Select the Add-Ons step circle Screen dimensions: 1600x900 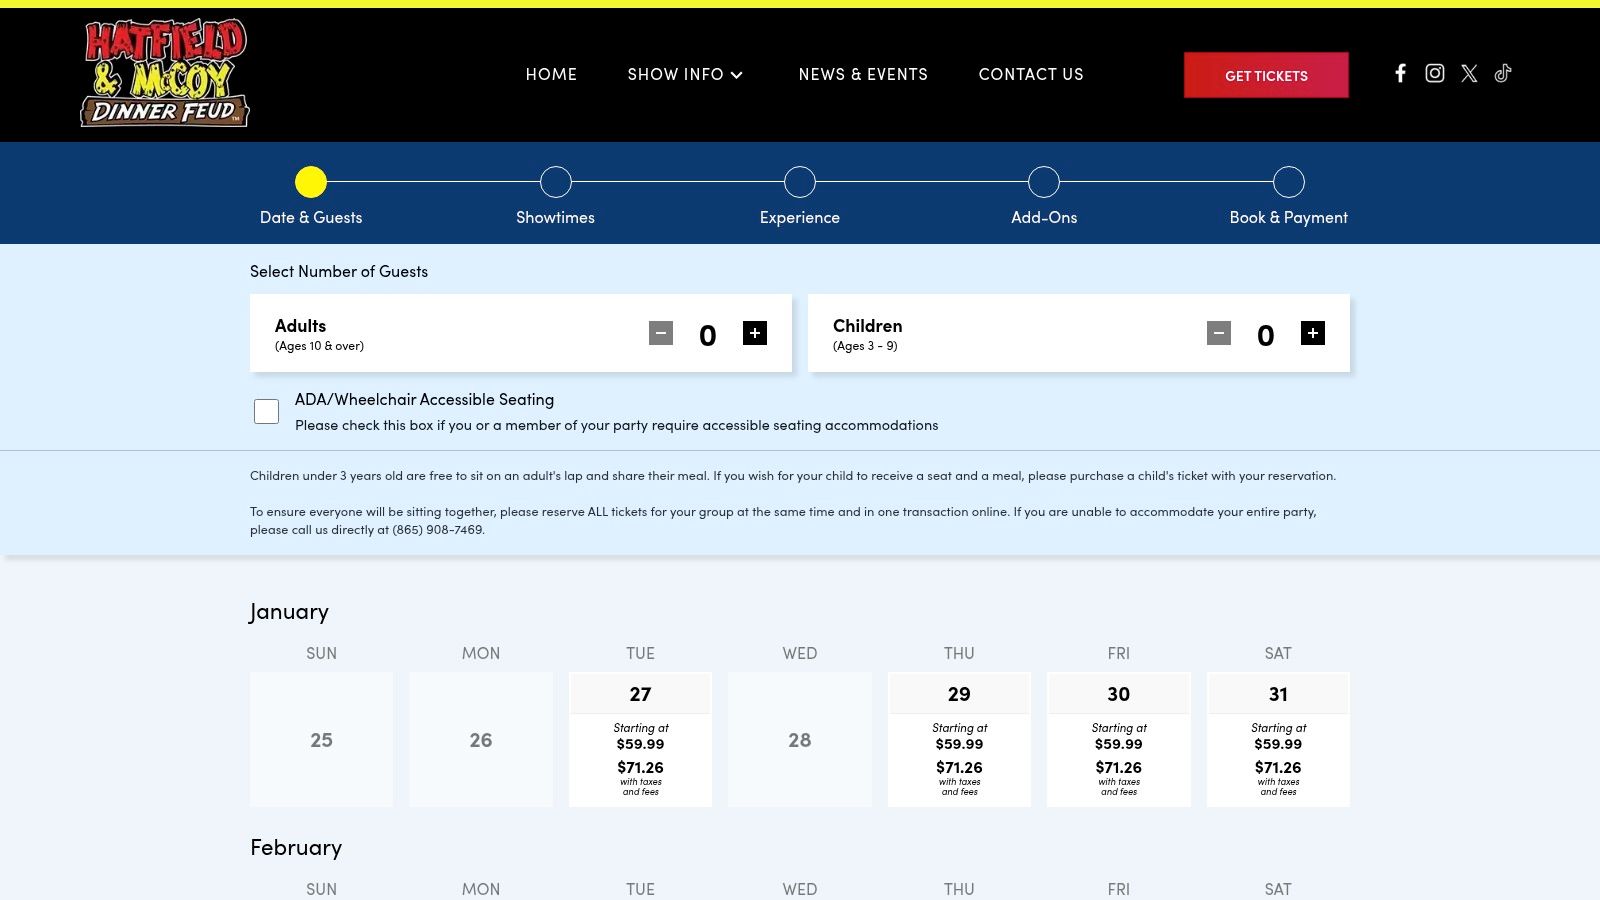pos(1044,182)
